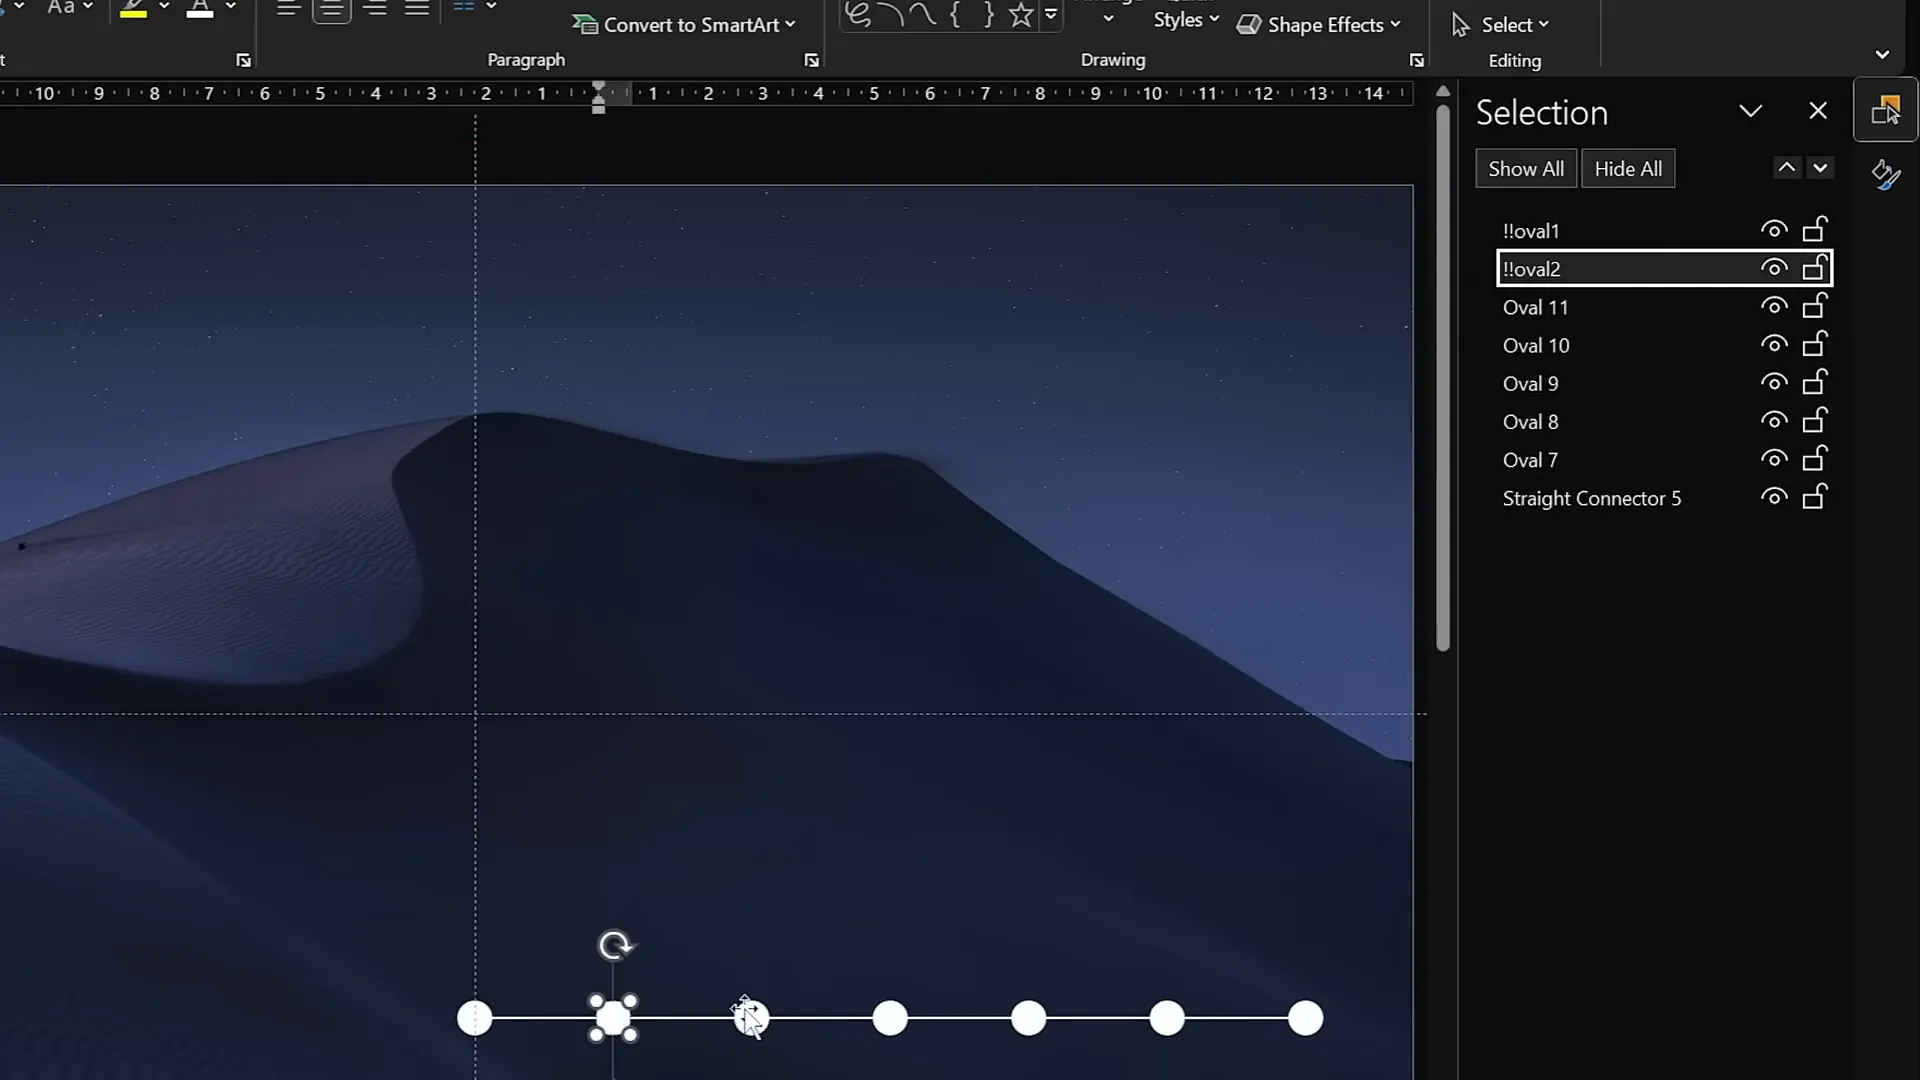Viewport: 1920px width, 1080px height.
Task: Align text right in Paragraph group
Action: click(375, 9)
